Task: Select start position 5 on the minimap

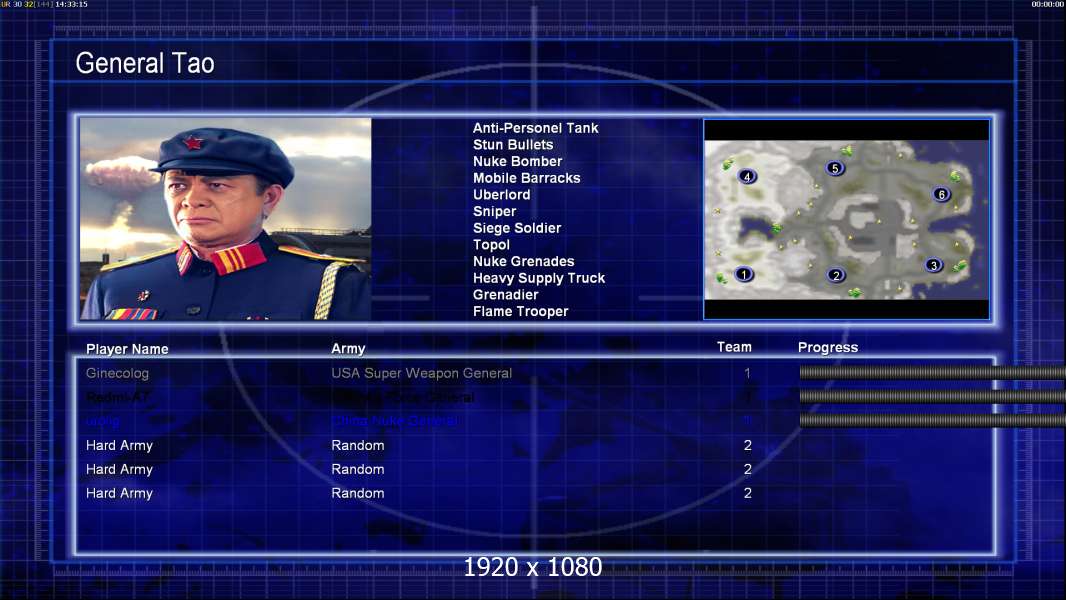Action: coord(834,168)
